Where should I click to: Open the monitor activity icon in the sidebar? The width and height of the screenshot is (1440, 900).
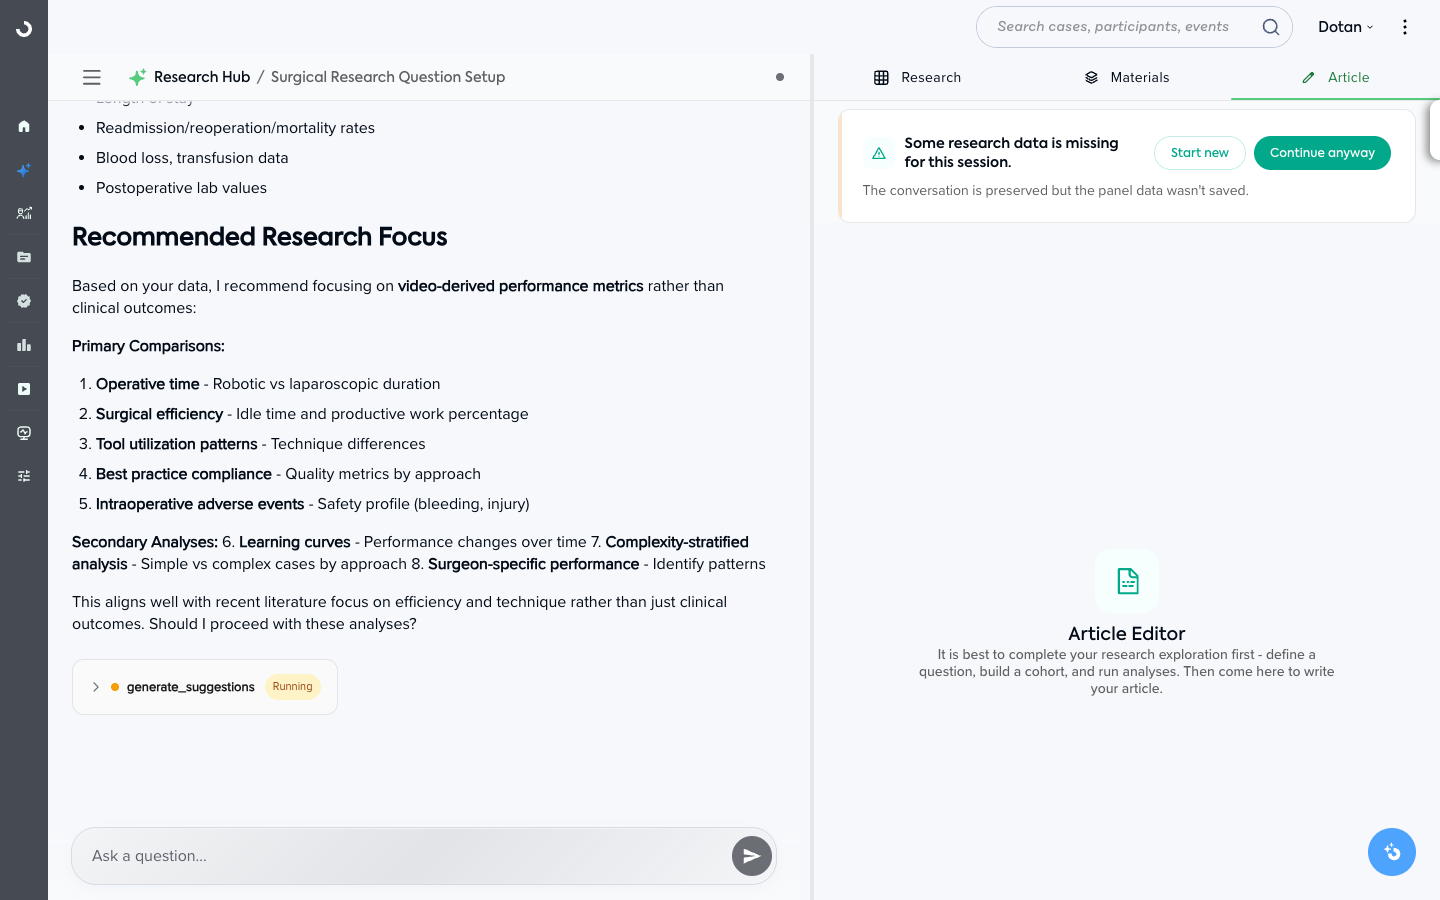24,433
